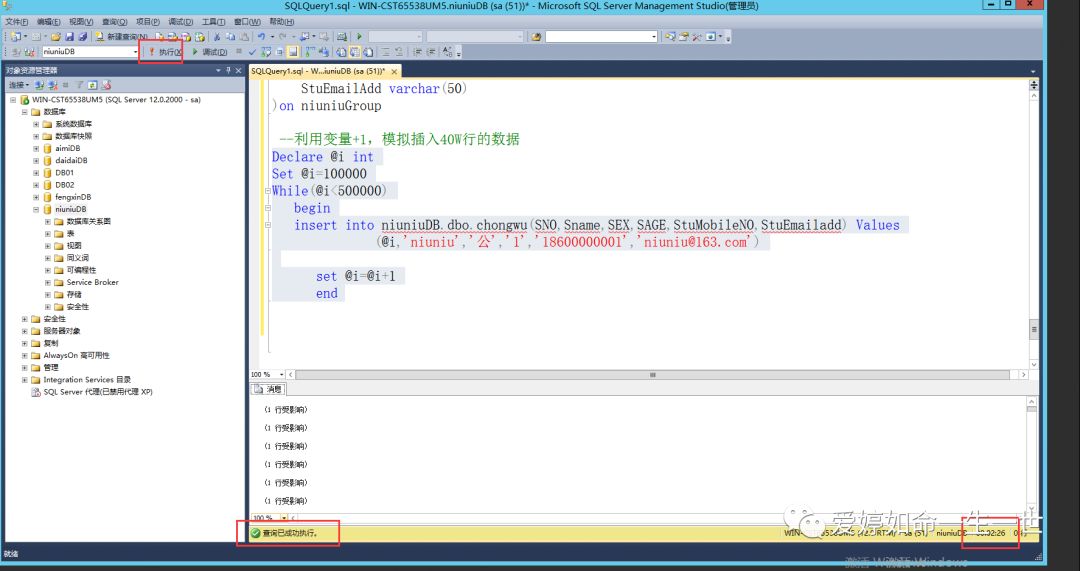Viewport: 1080px width, 571px height.
Task: Toggle Include Client Statistics icon
Action: point(324,52)
